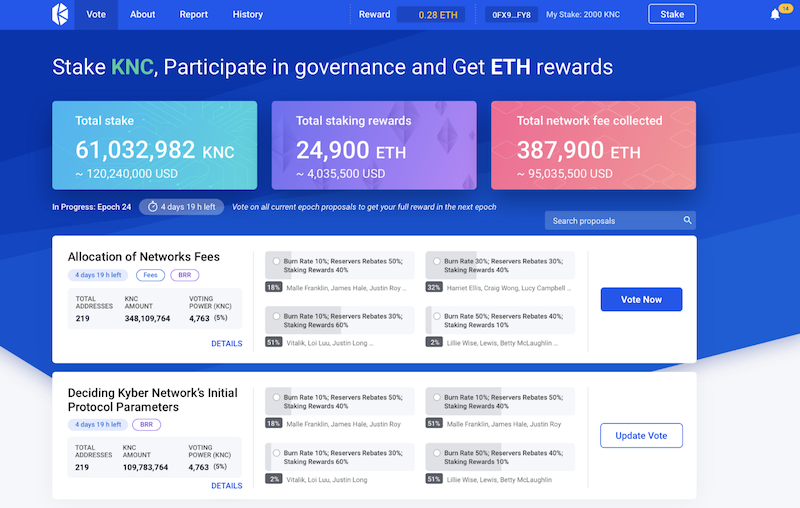This screenshot has height=508, width=800.
Task: Click the epoch countdown timer icon
Action: (x=152, y=207)
